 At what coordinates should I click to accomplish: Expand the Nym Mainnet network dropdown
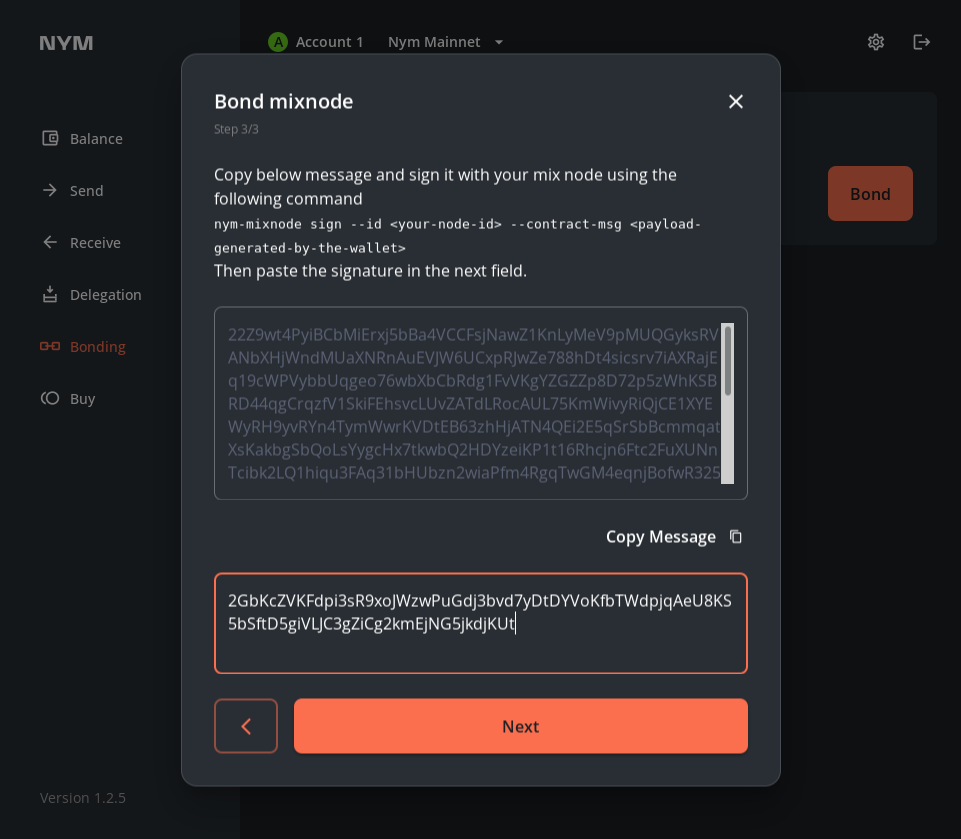tap(446, 42)
